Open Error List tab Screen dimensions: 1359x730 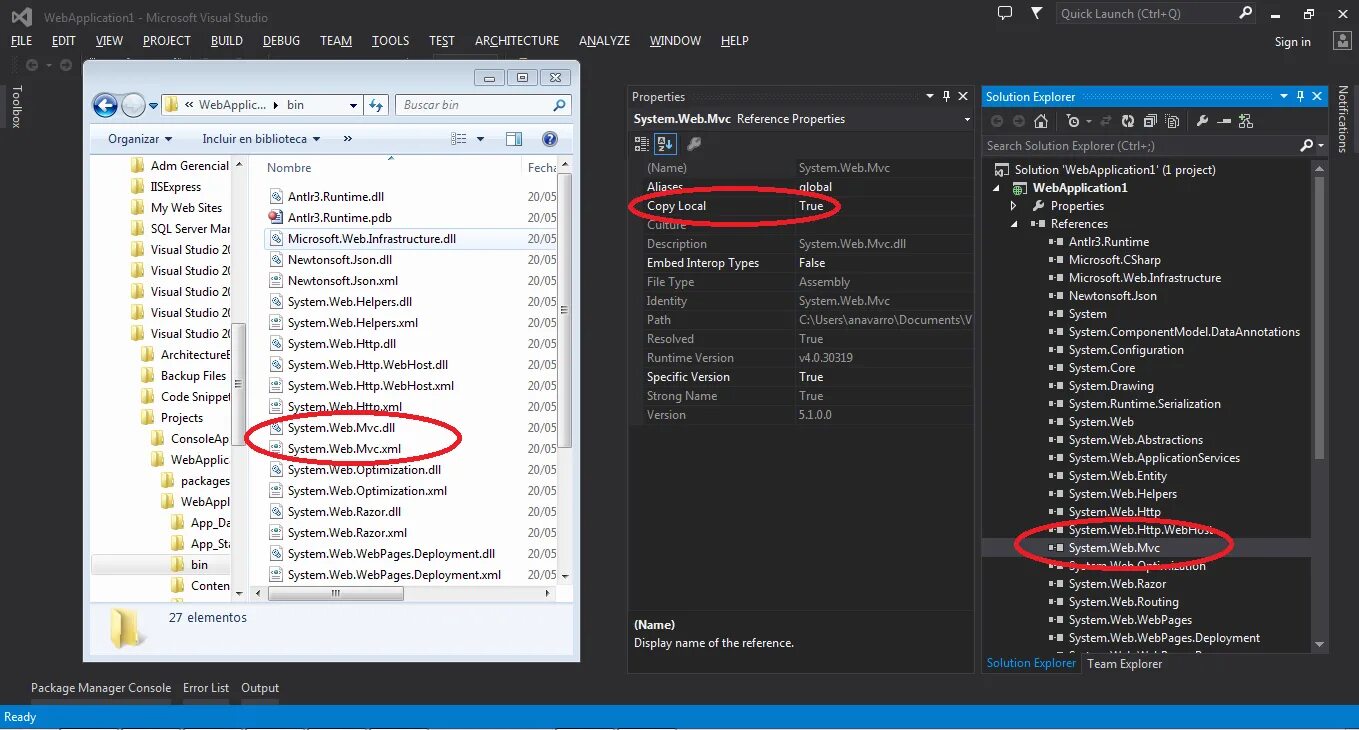(x=206, y=688)
